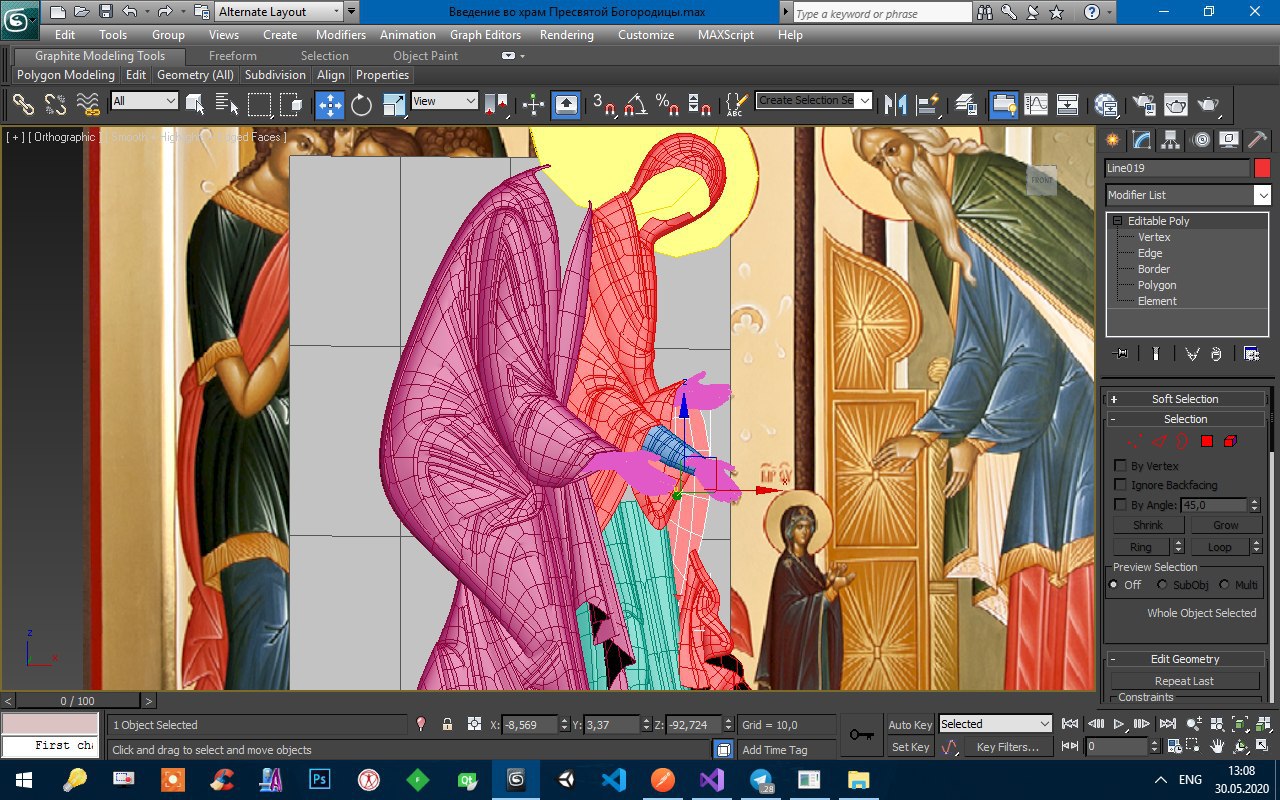
Task: Switch to the Object Paint ribbon tab
Action: (x=425, y=56)
